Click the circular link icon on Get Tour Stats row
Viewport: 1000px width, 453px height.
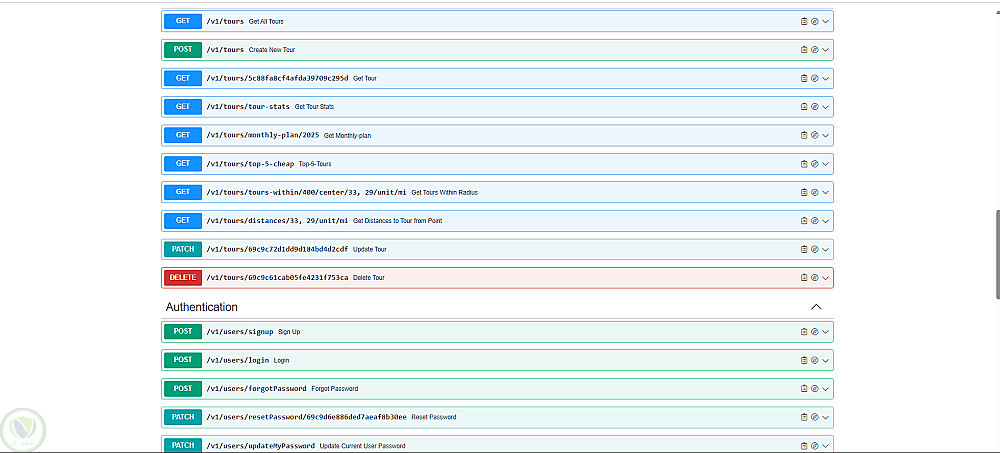point(814,107)
